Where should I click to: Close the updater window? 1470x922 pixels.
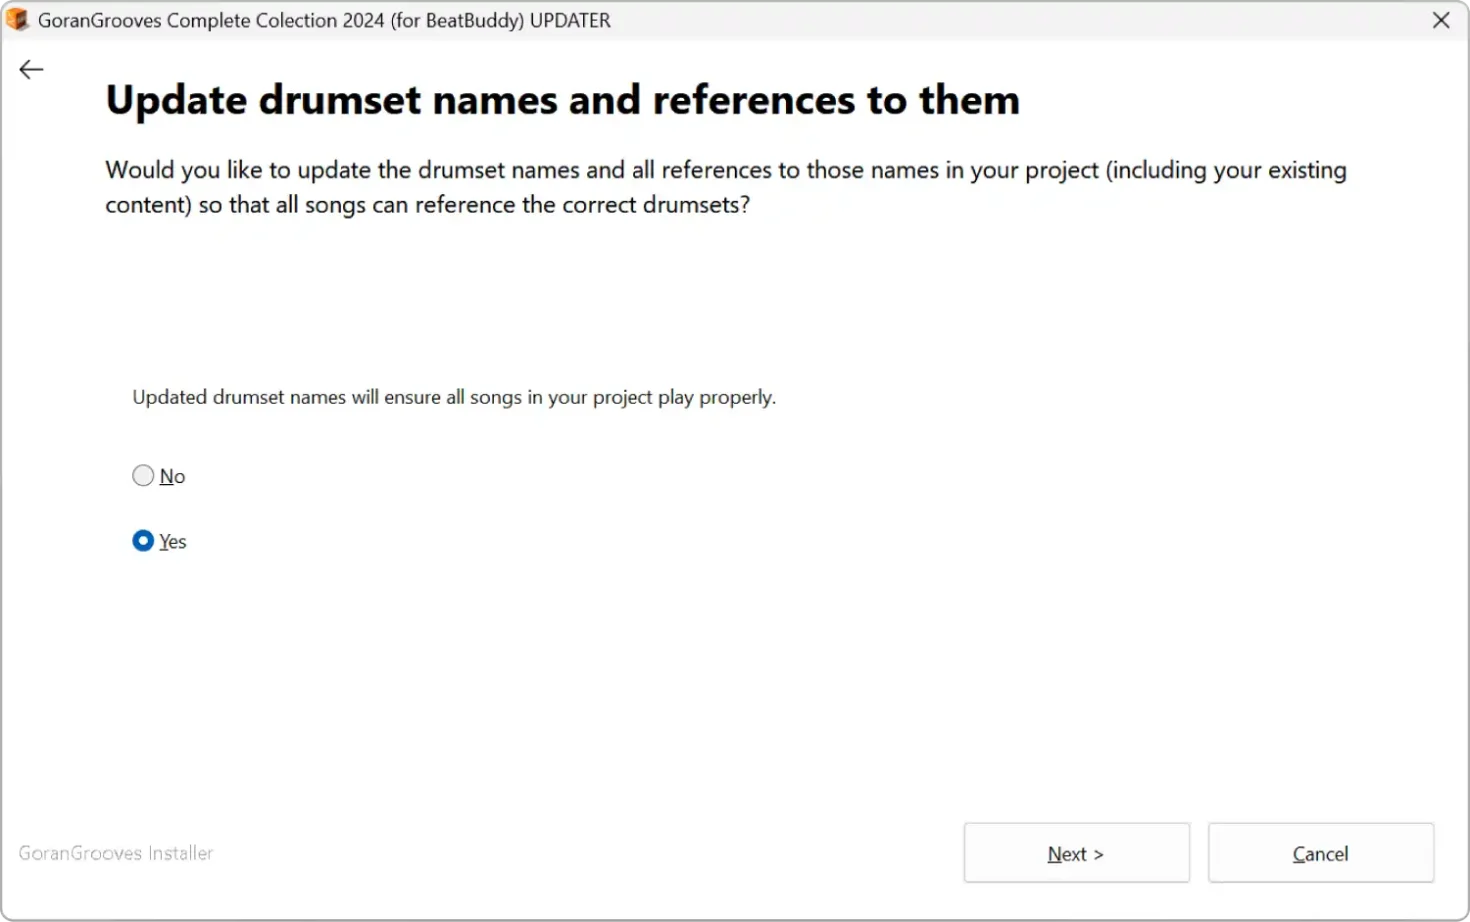pos(1441,20)
